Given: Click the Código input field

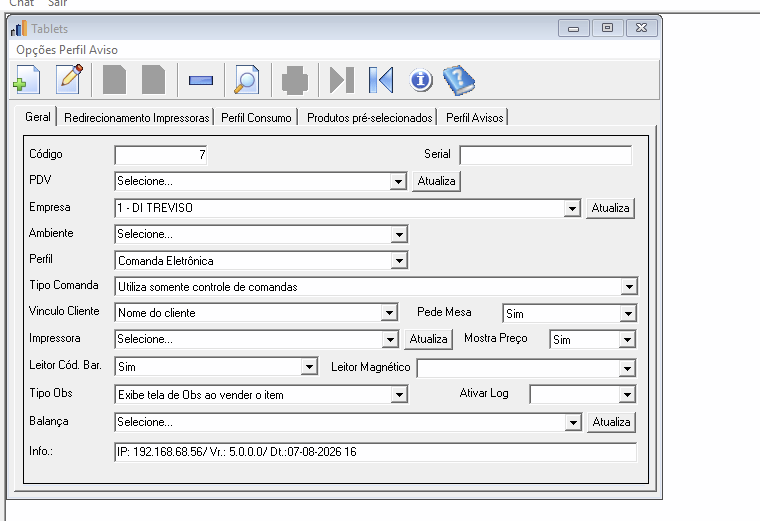Looking at the screenshot, I should point(161,155).
